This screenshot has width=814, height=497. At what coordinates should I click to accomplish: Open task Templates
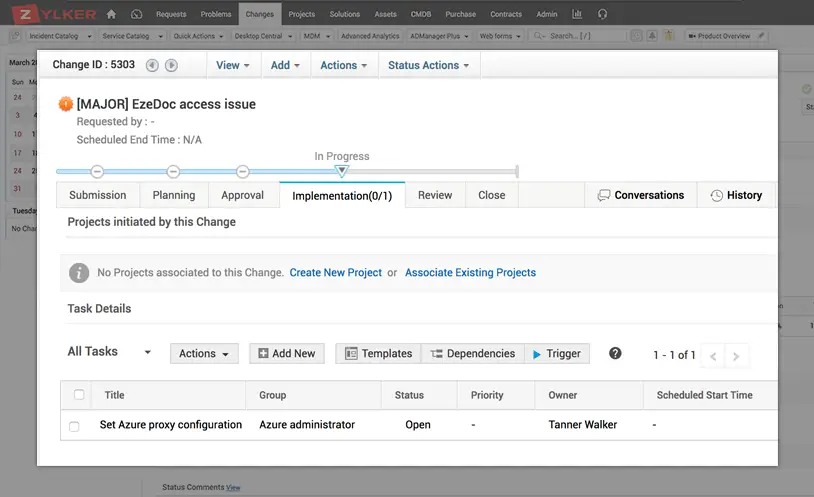pos(378,354)
